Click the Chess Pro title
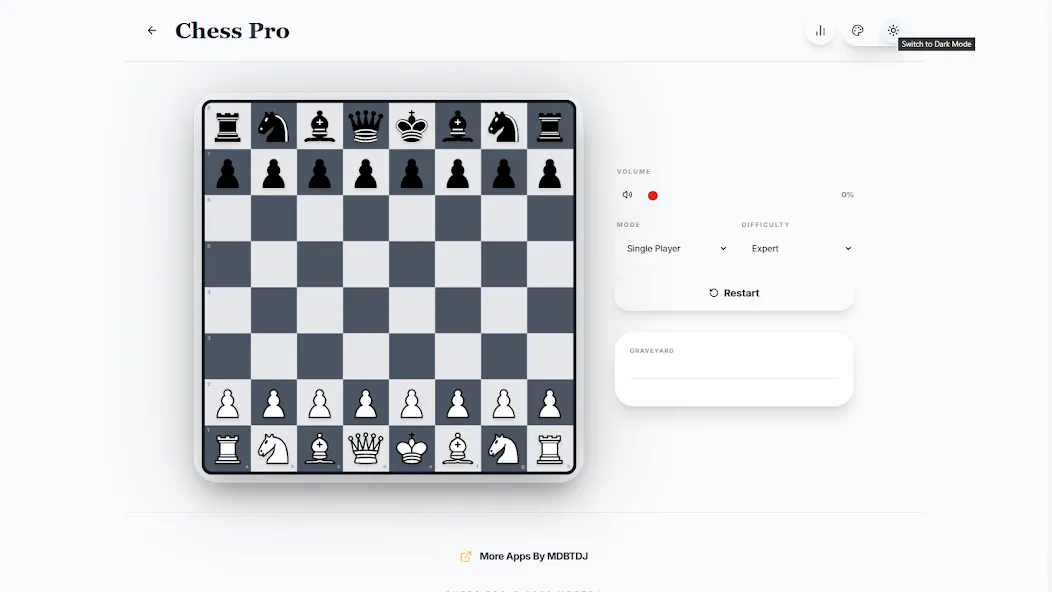Image resolution: width=1052 pixels, height=592 pixels. pyautogui.click(x=232, y=31)
